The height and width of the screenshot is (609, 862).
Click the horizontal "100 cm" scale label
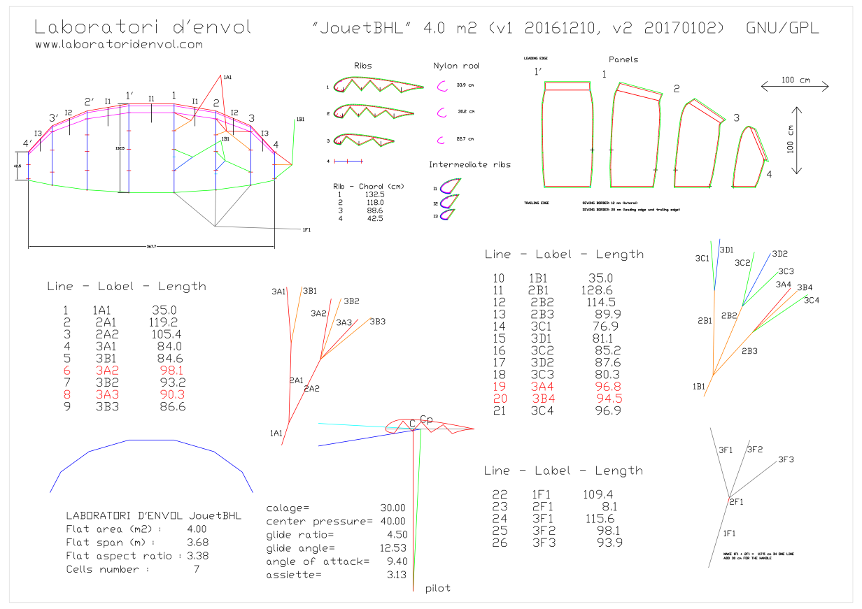pos(796,80)
